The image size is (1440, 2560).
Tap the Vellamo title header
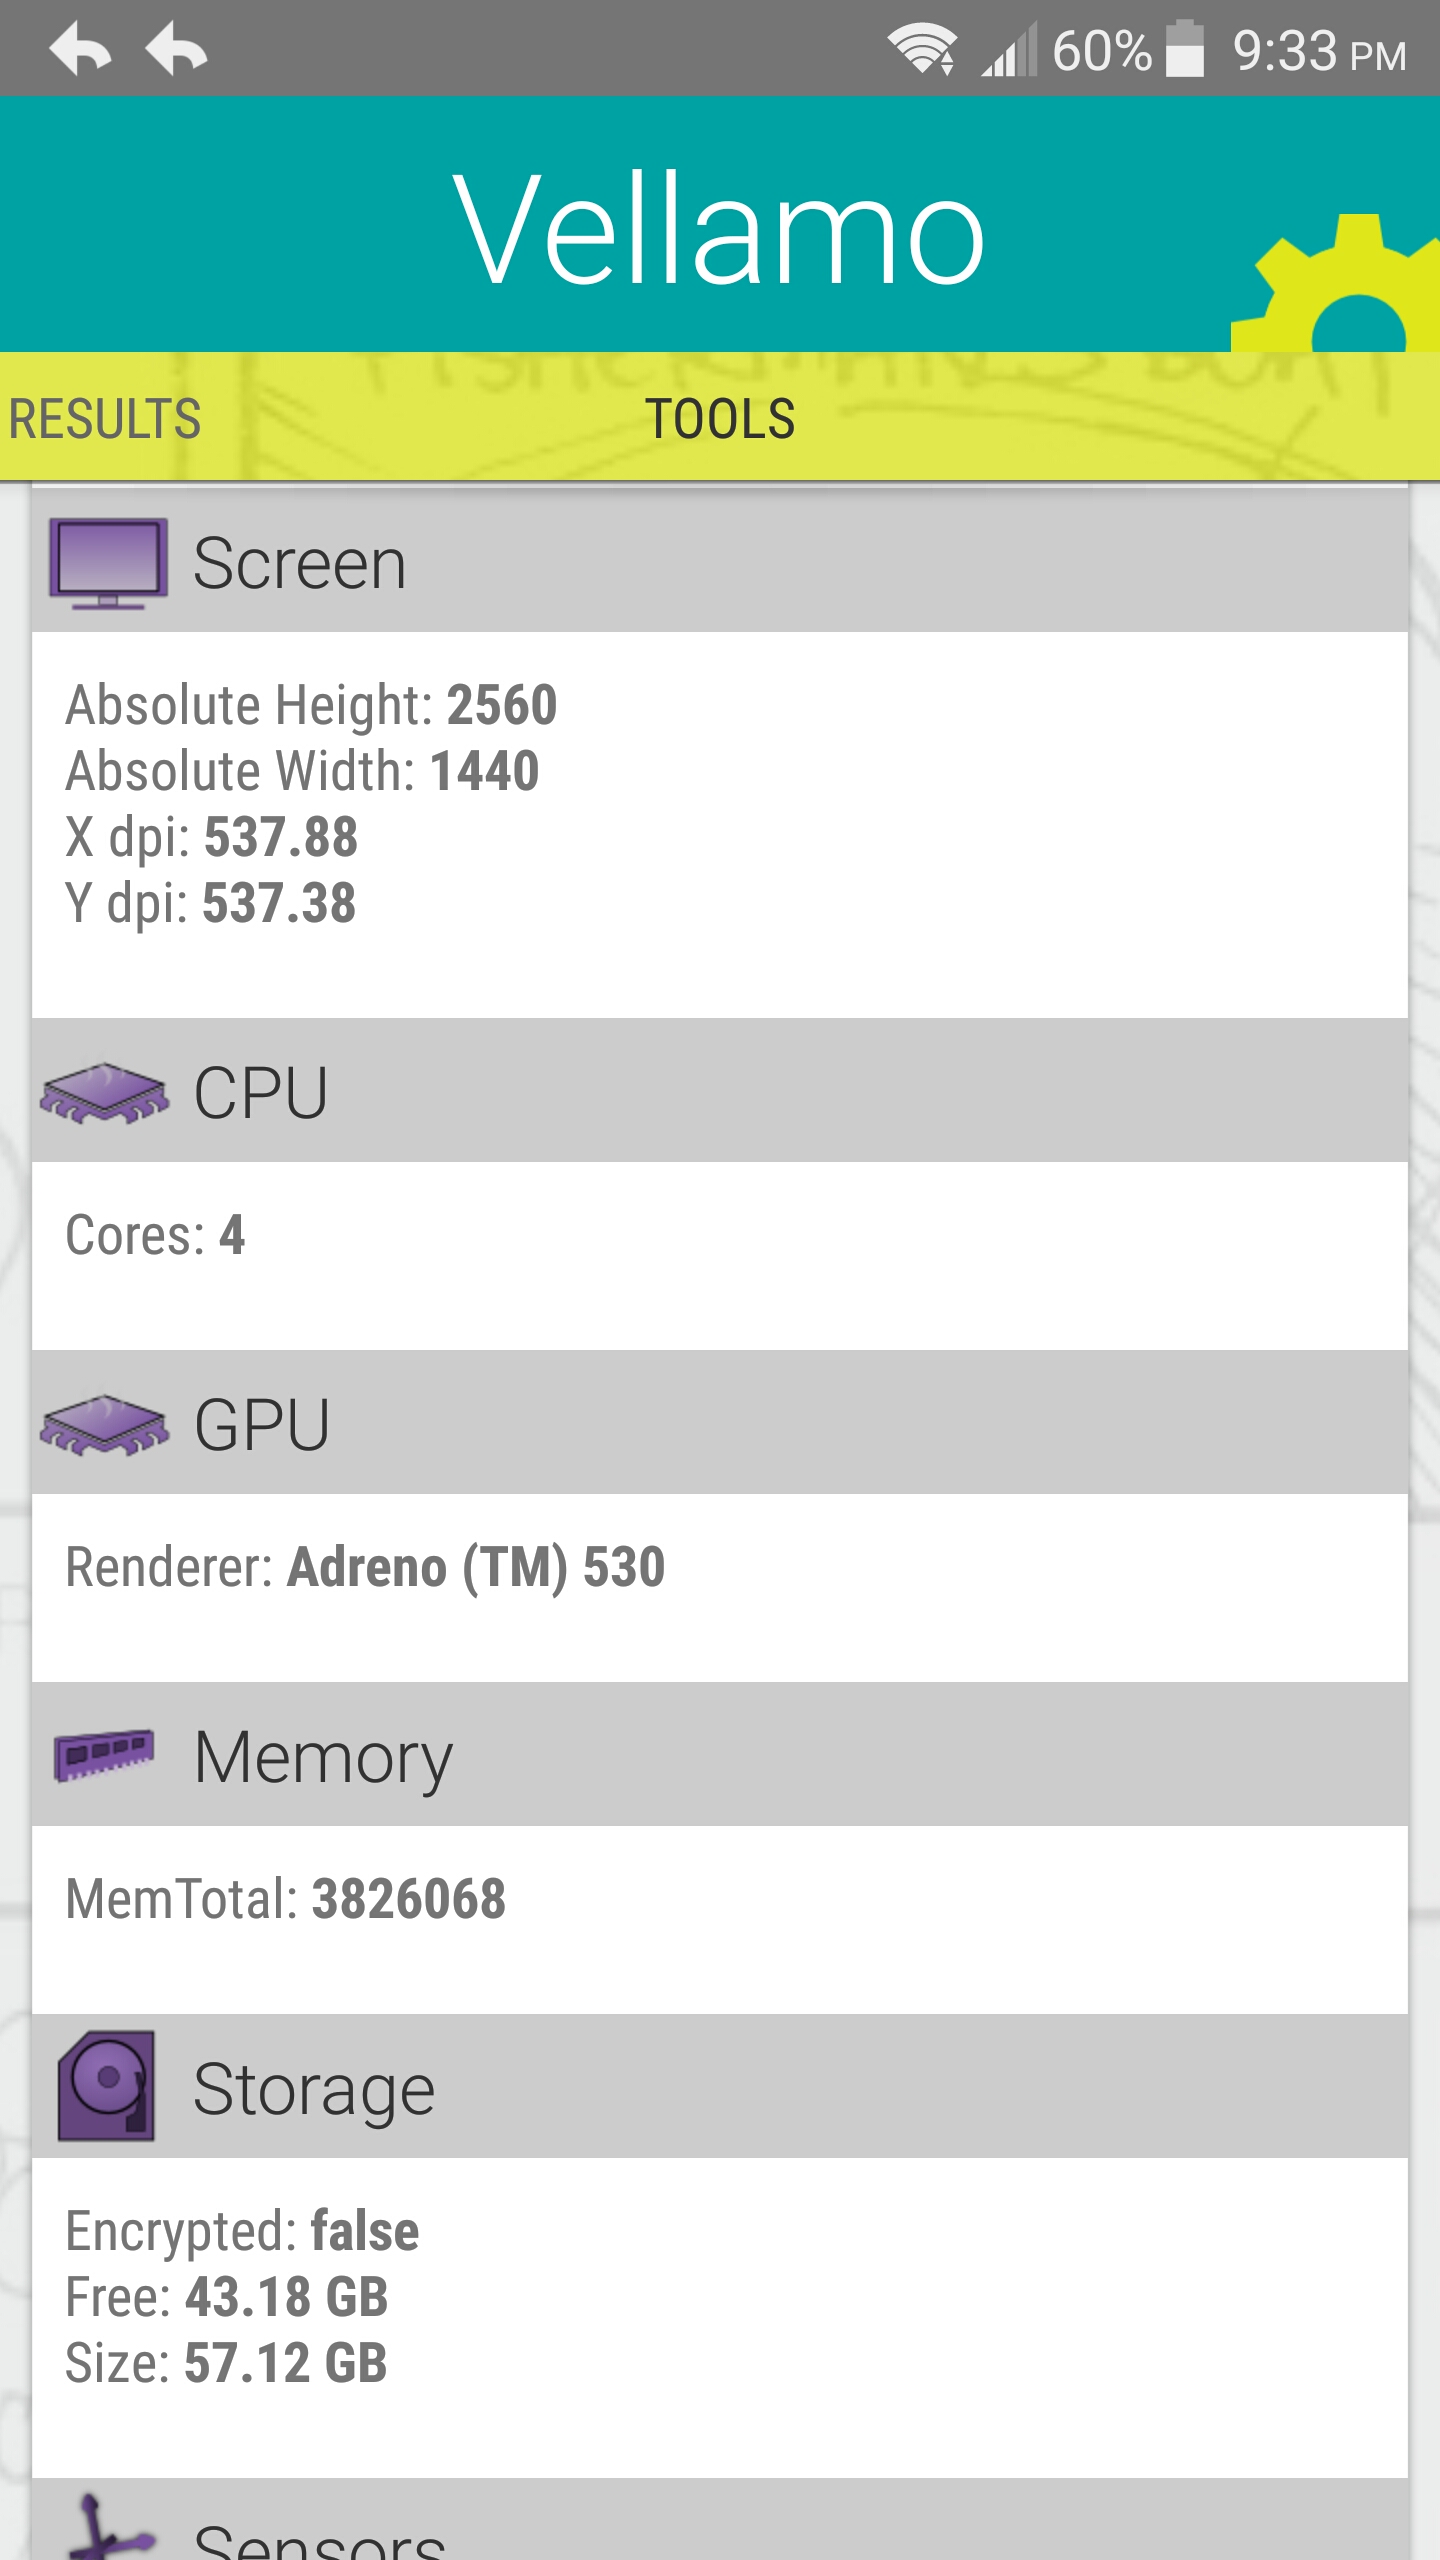click(x=720, y=228)
